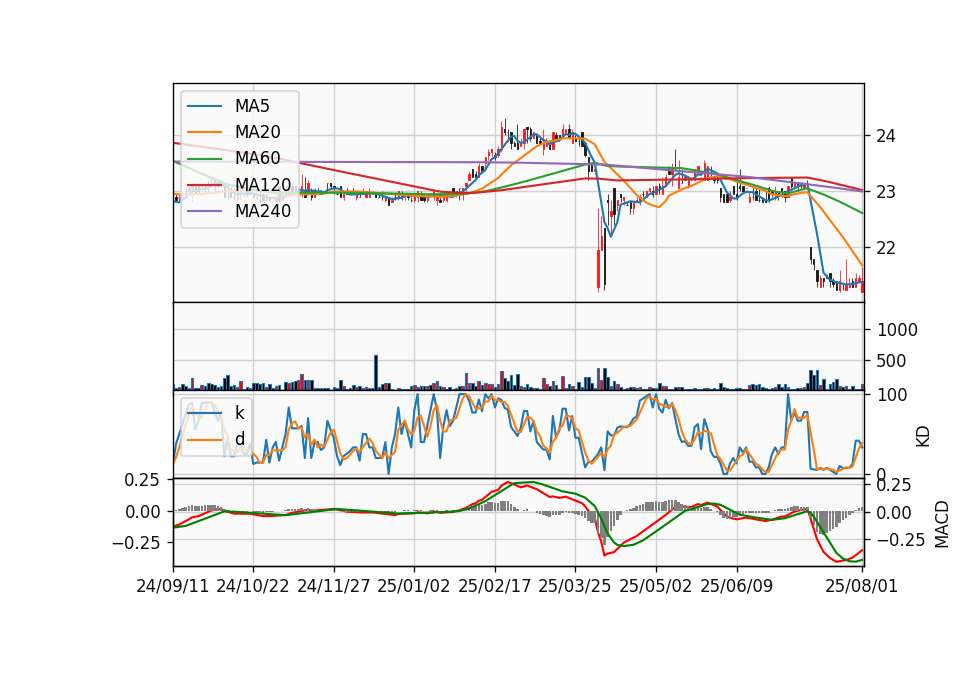Click the left MACD axis label 0.00

[x=143, y=512]
